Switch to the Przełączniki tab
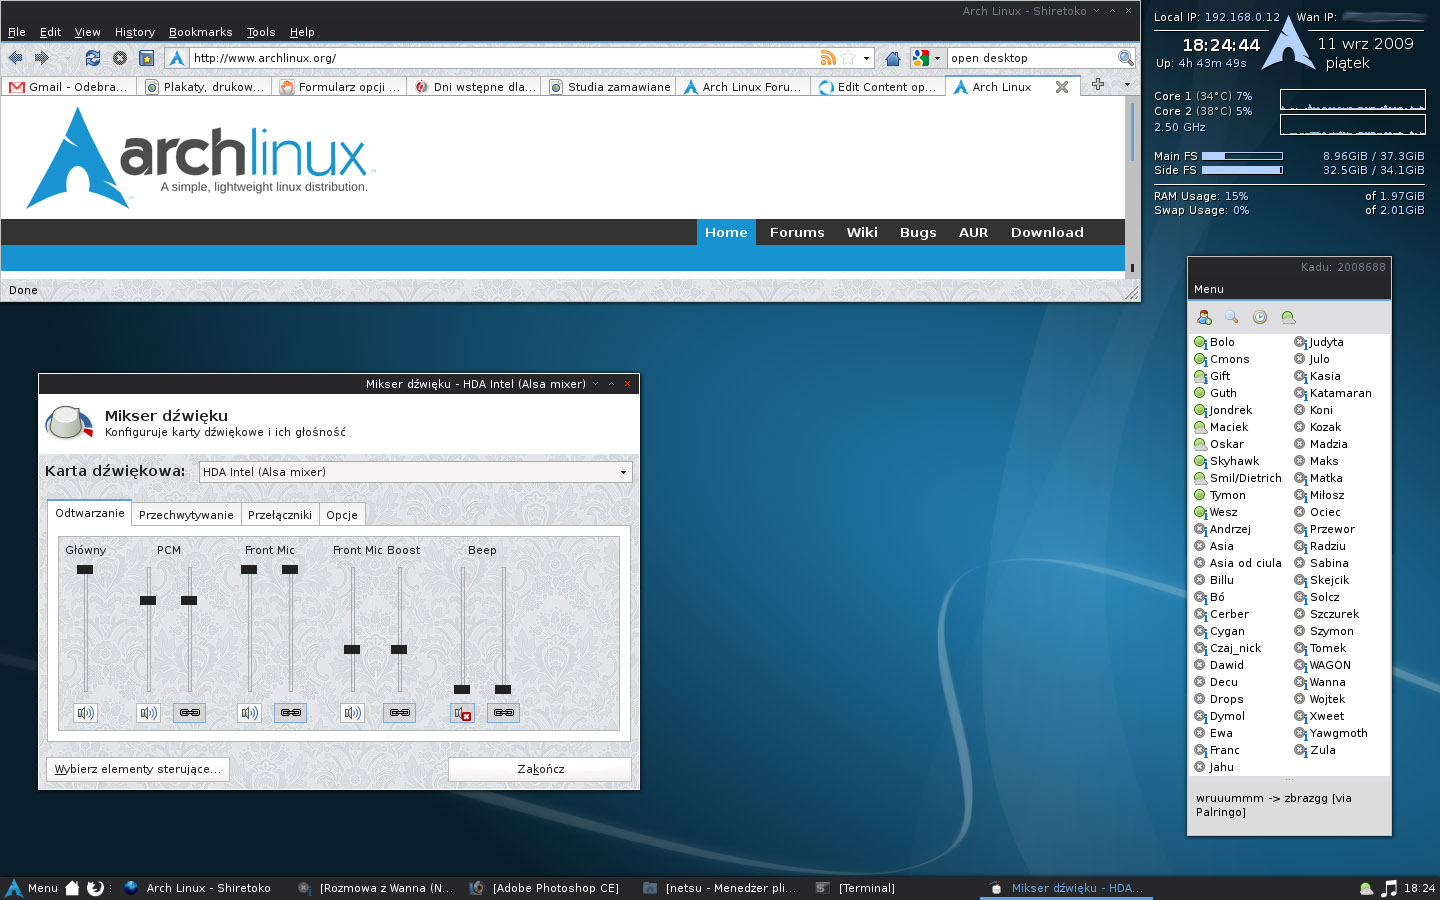This screenshot has height=900, width=1440. 280,515
